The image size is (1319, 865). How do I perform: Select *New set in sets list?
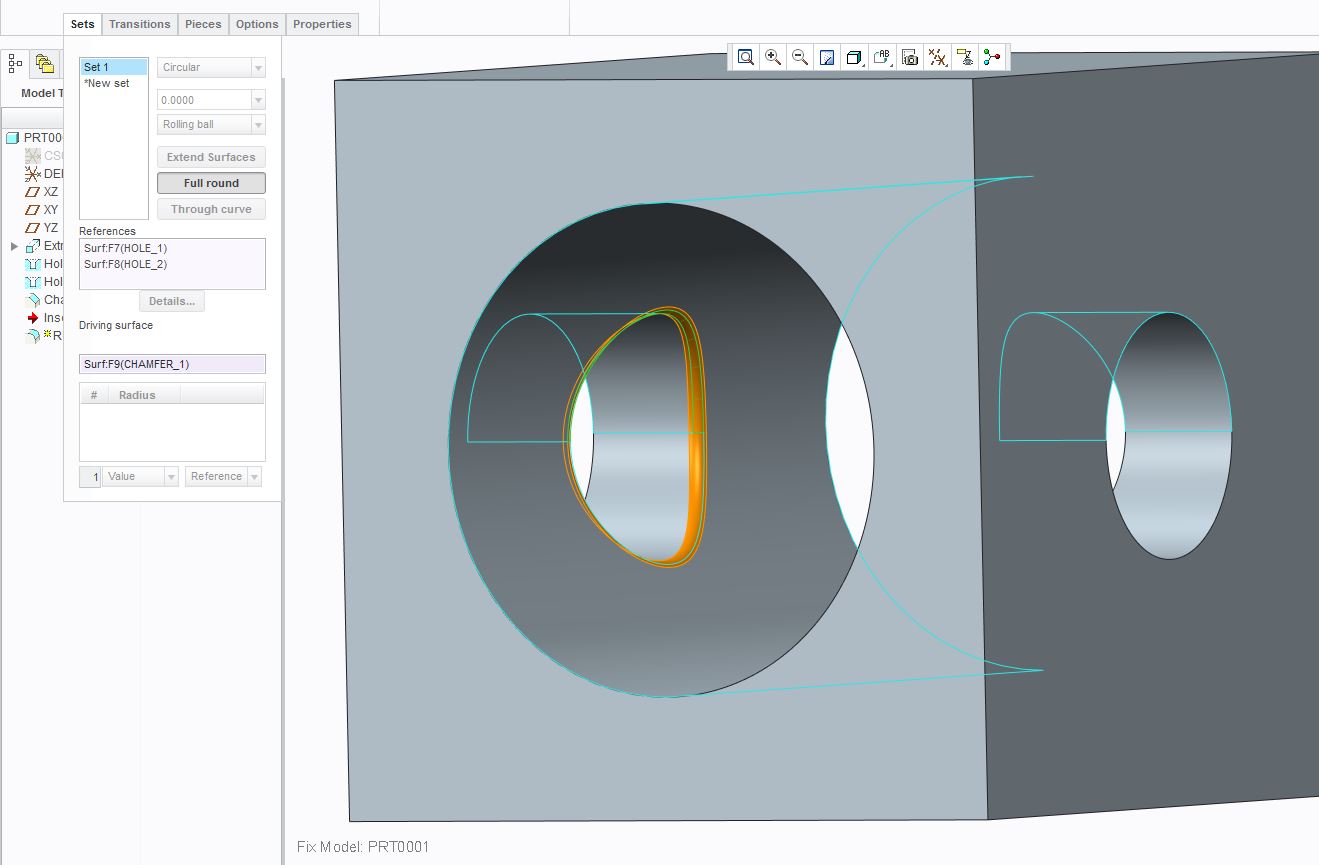[x=107, y=83]
